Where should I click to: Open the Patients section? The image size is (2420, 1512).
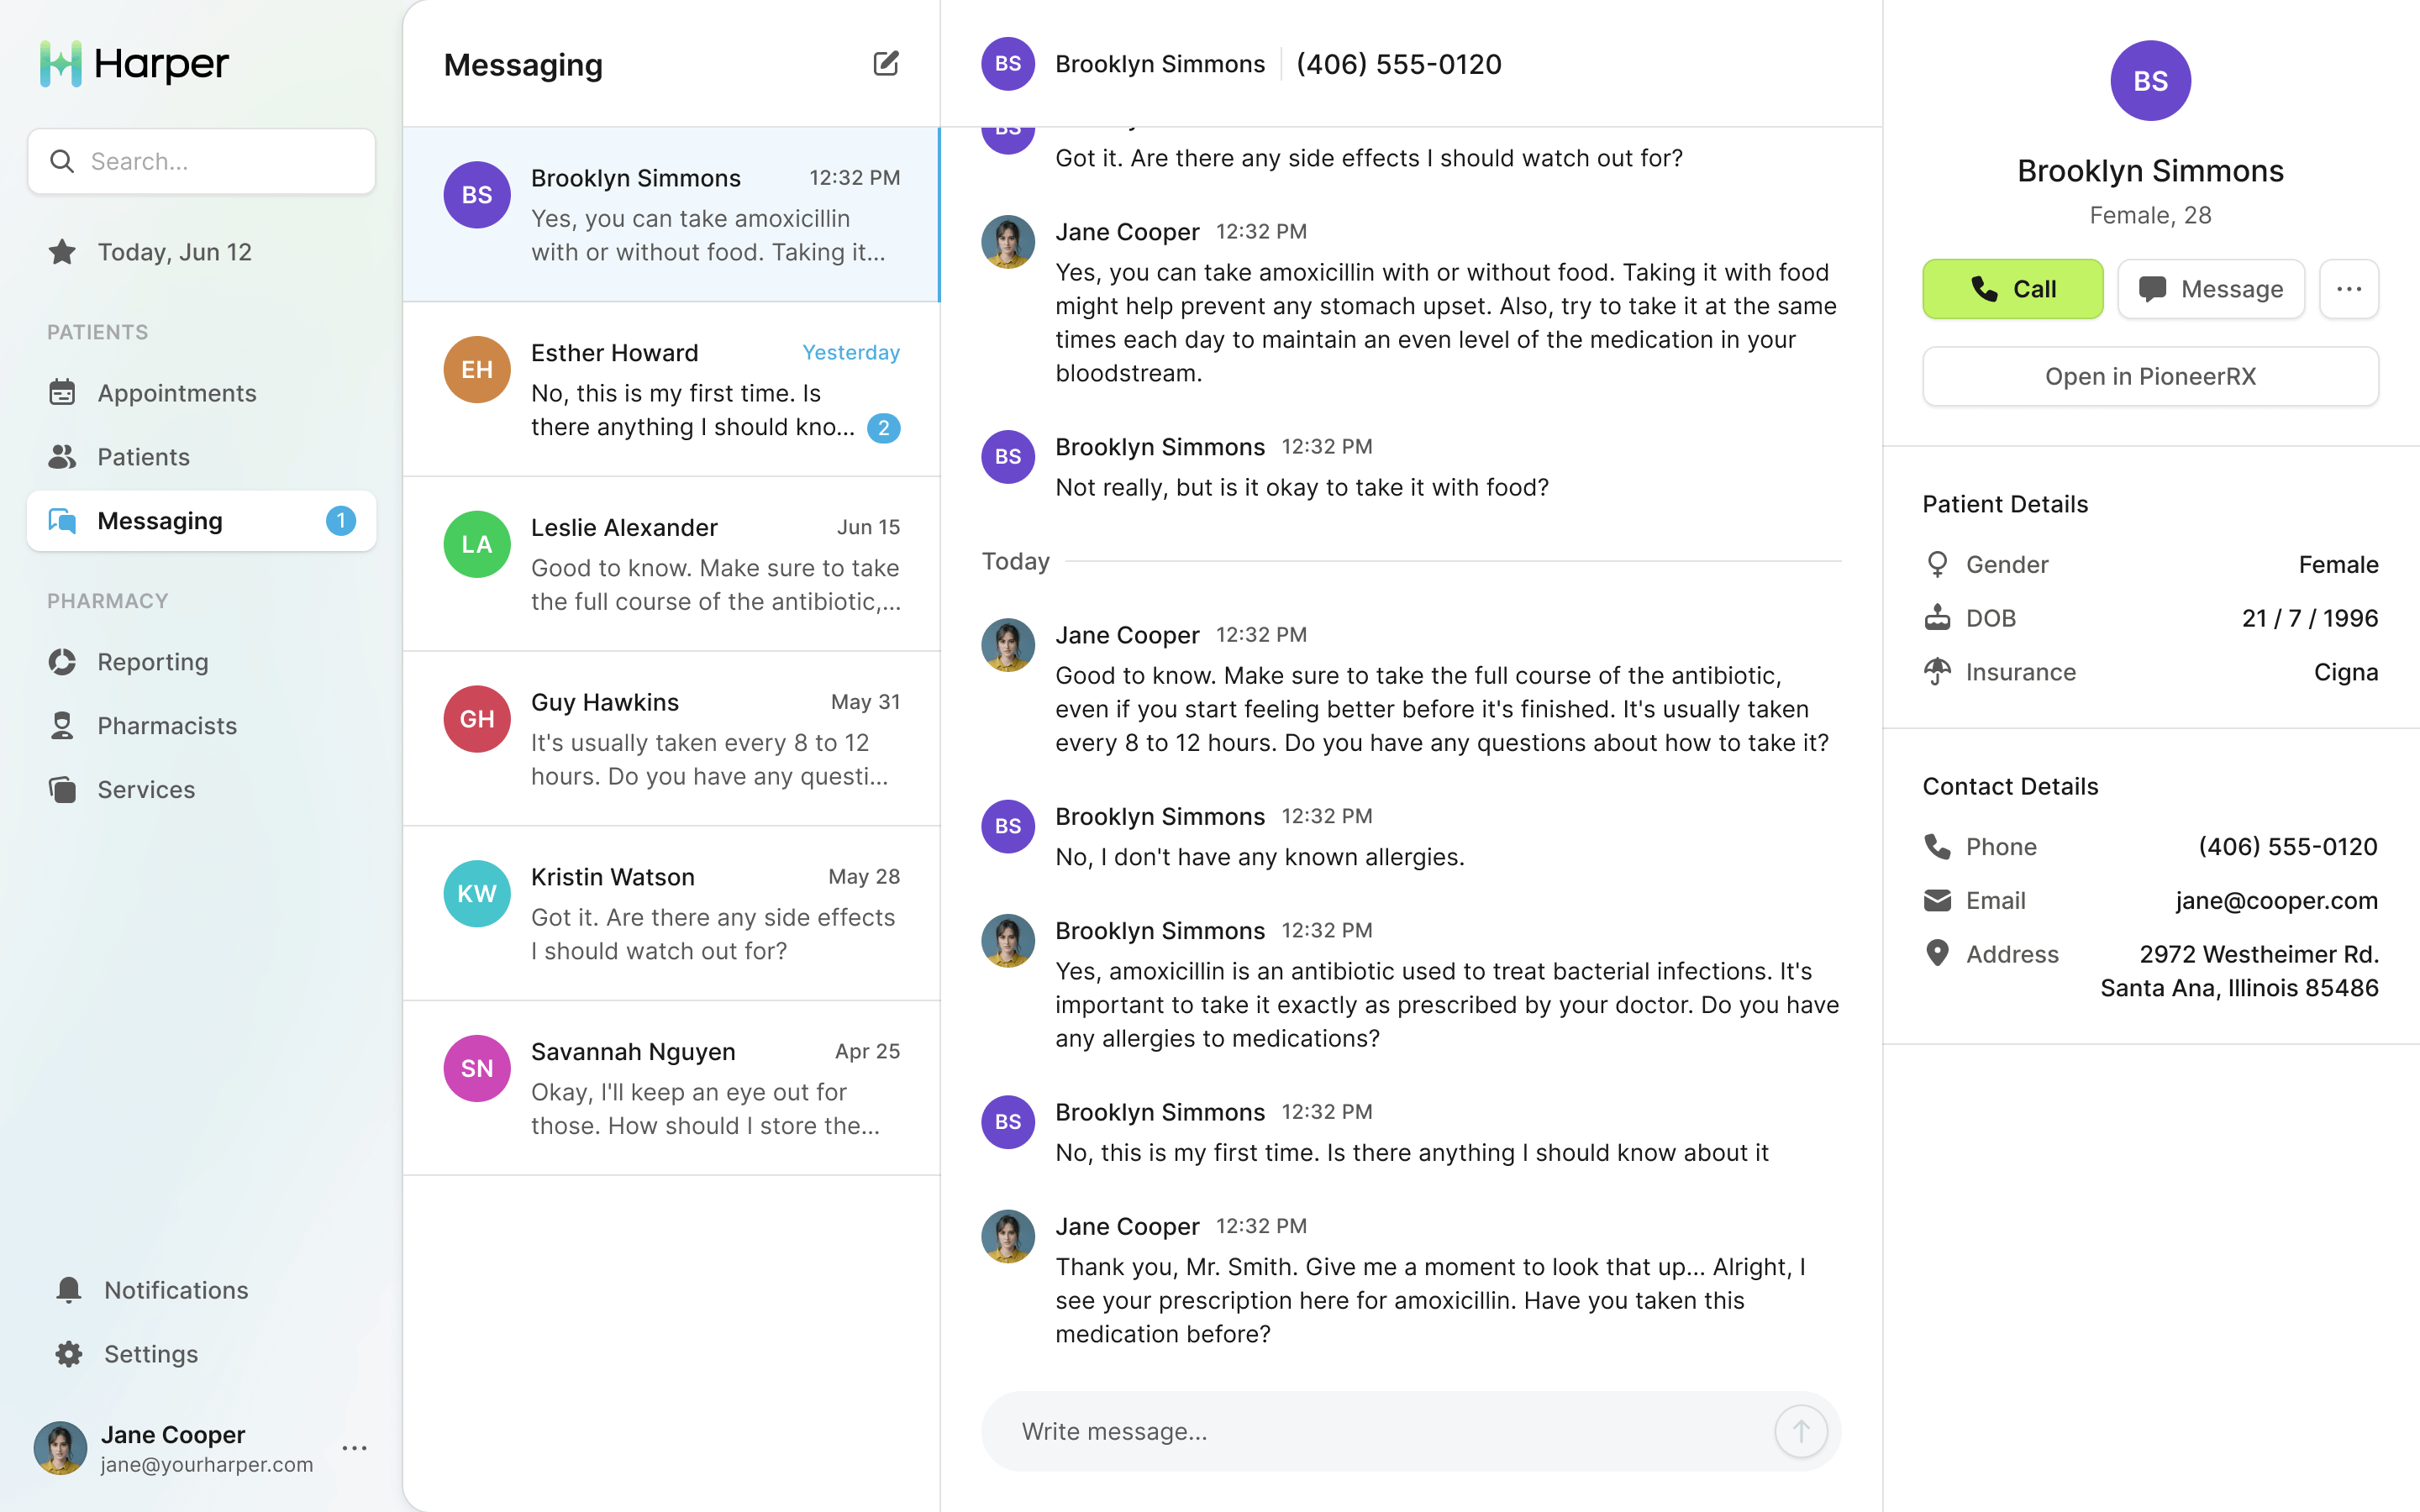click(143, 457)
